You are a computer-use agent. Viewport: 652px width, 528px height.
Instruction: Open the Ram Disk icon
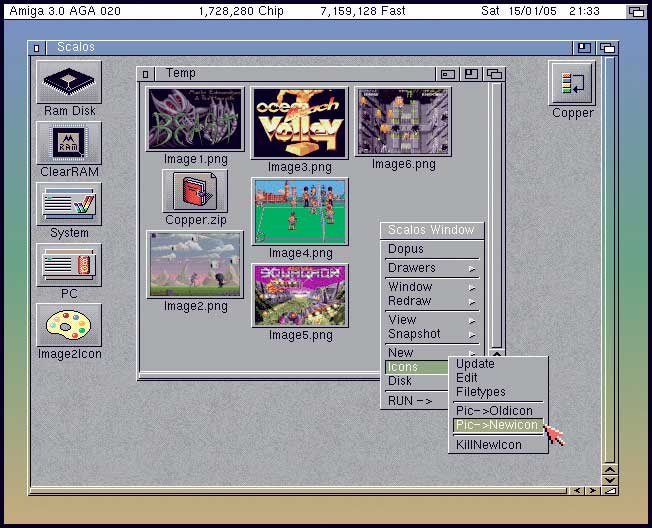(x=69, y=82)
